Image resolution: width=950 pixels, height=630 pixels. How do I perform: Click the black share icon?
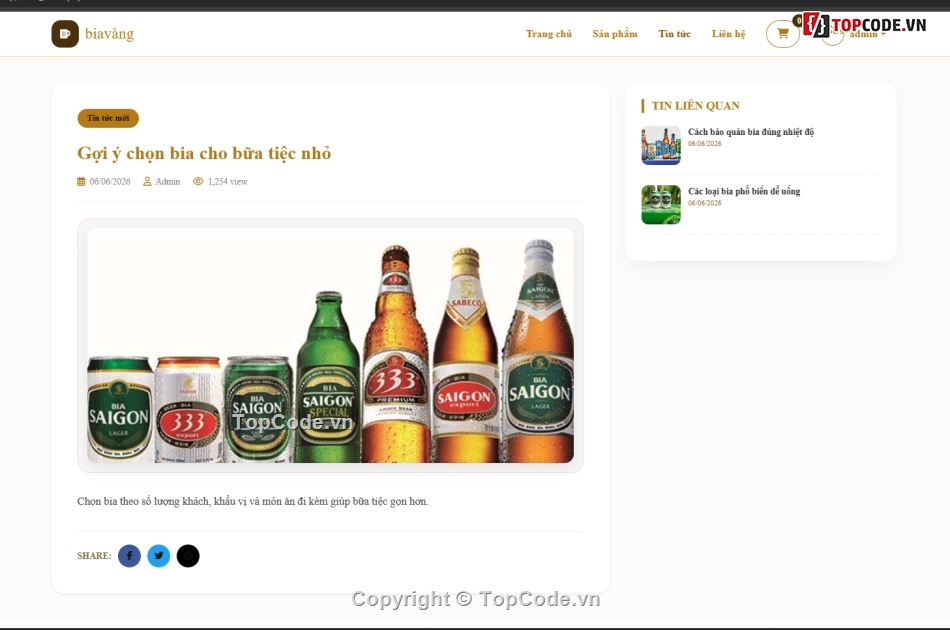click(x=188, y=555)
